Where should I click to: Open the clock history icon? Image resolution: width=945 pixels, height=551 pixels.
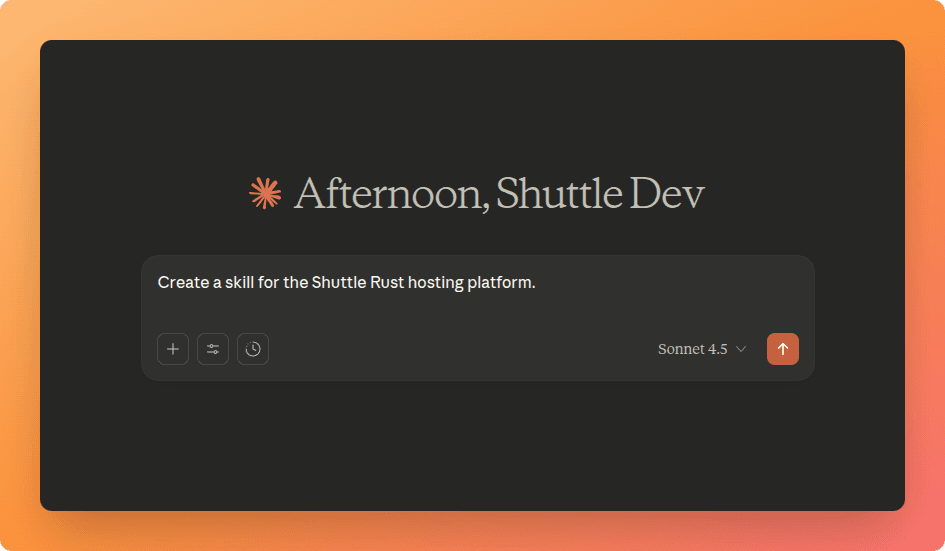coord(253,349)
